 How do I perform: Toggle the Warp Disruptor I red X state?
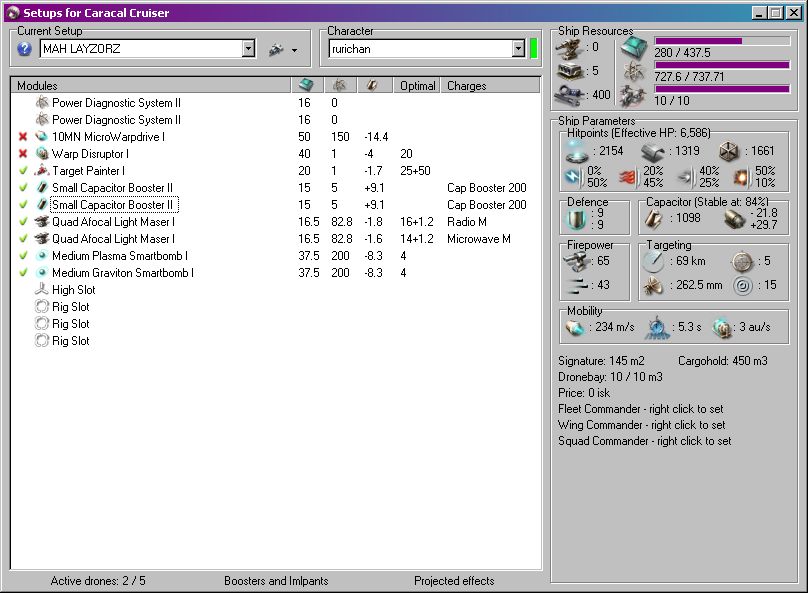pos(23,154)
